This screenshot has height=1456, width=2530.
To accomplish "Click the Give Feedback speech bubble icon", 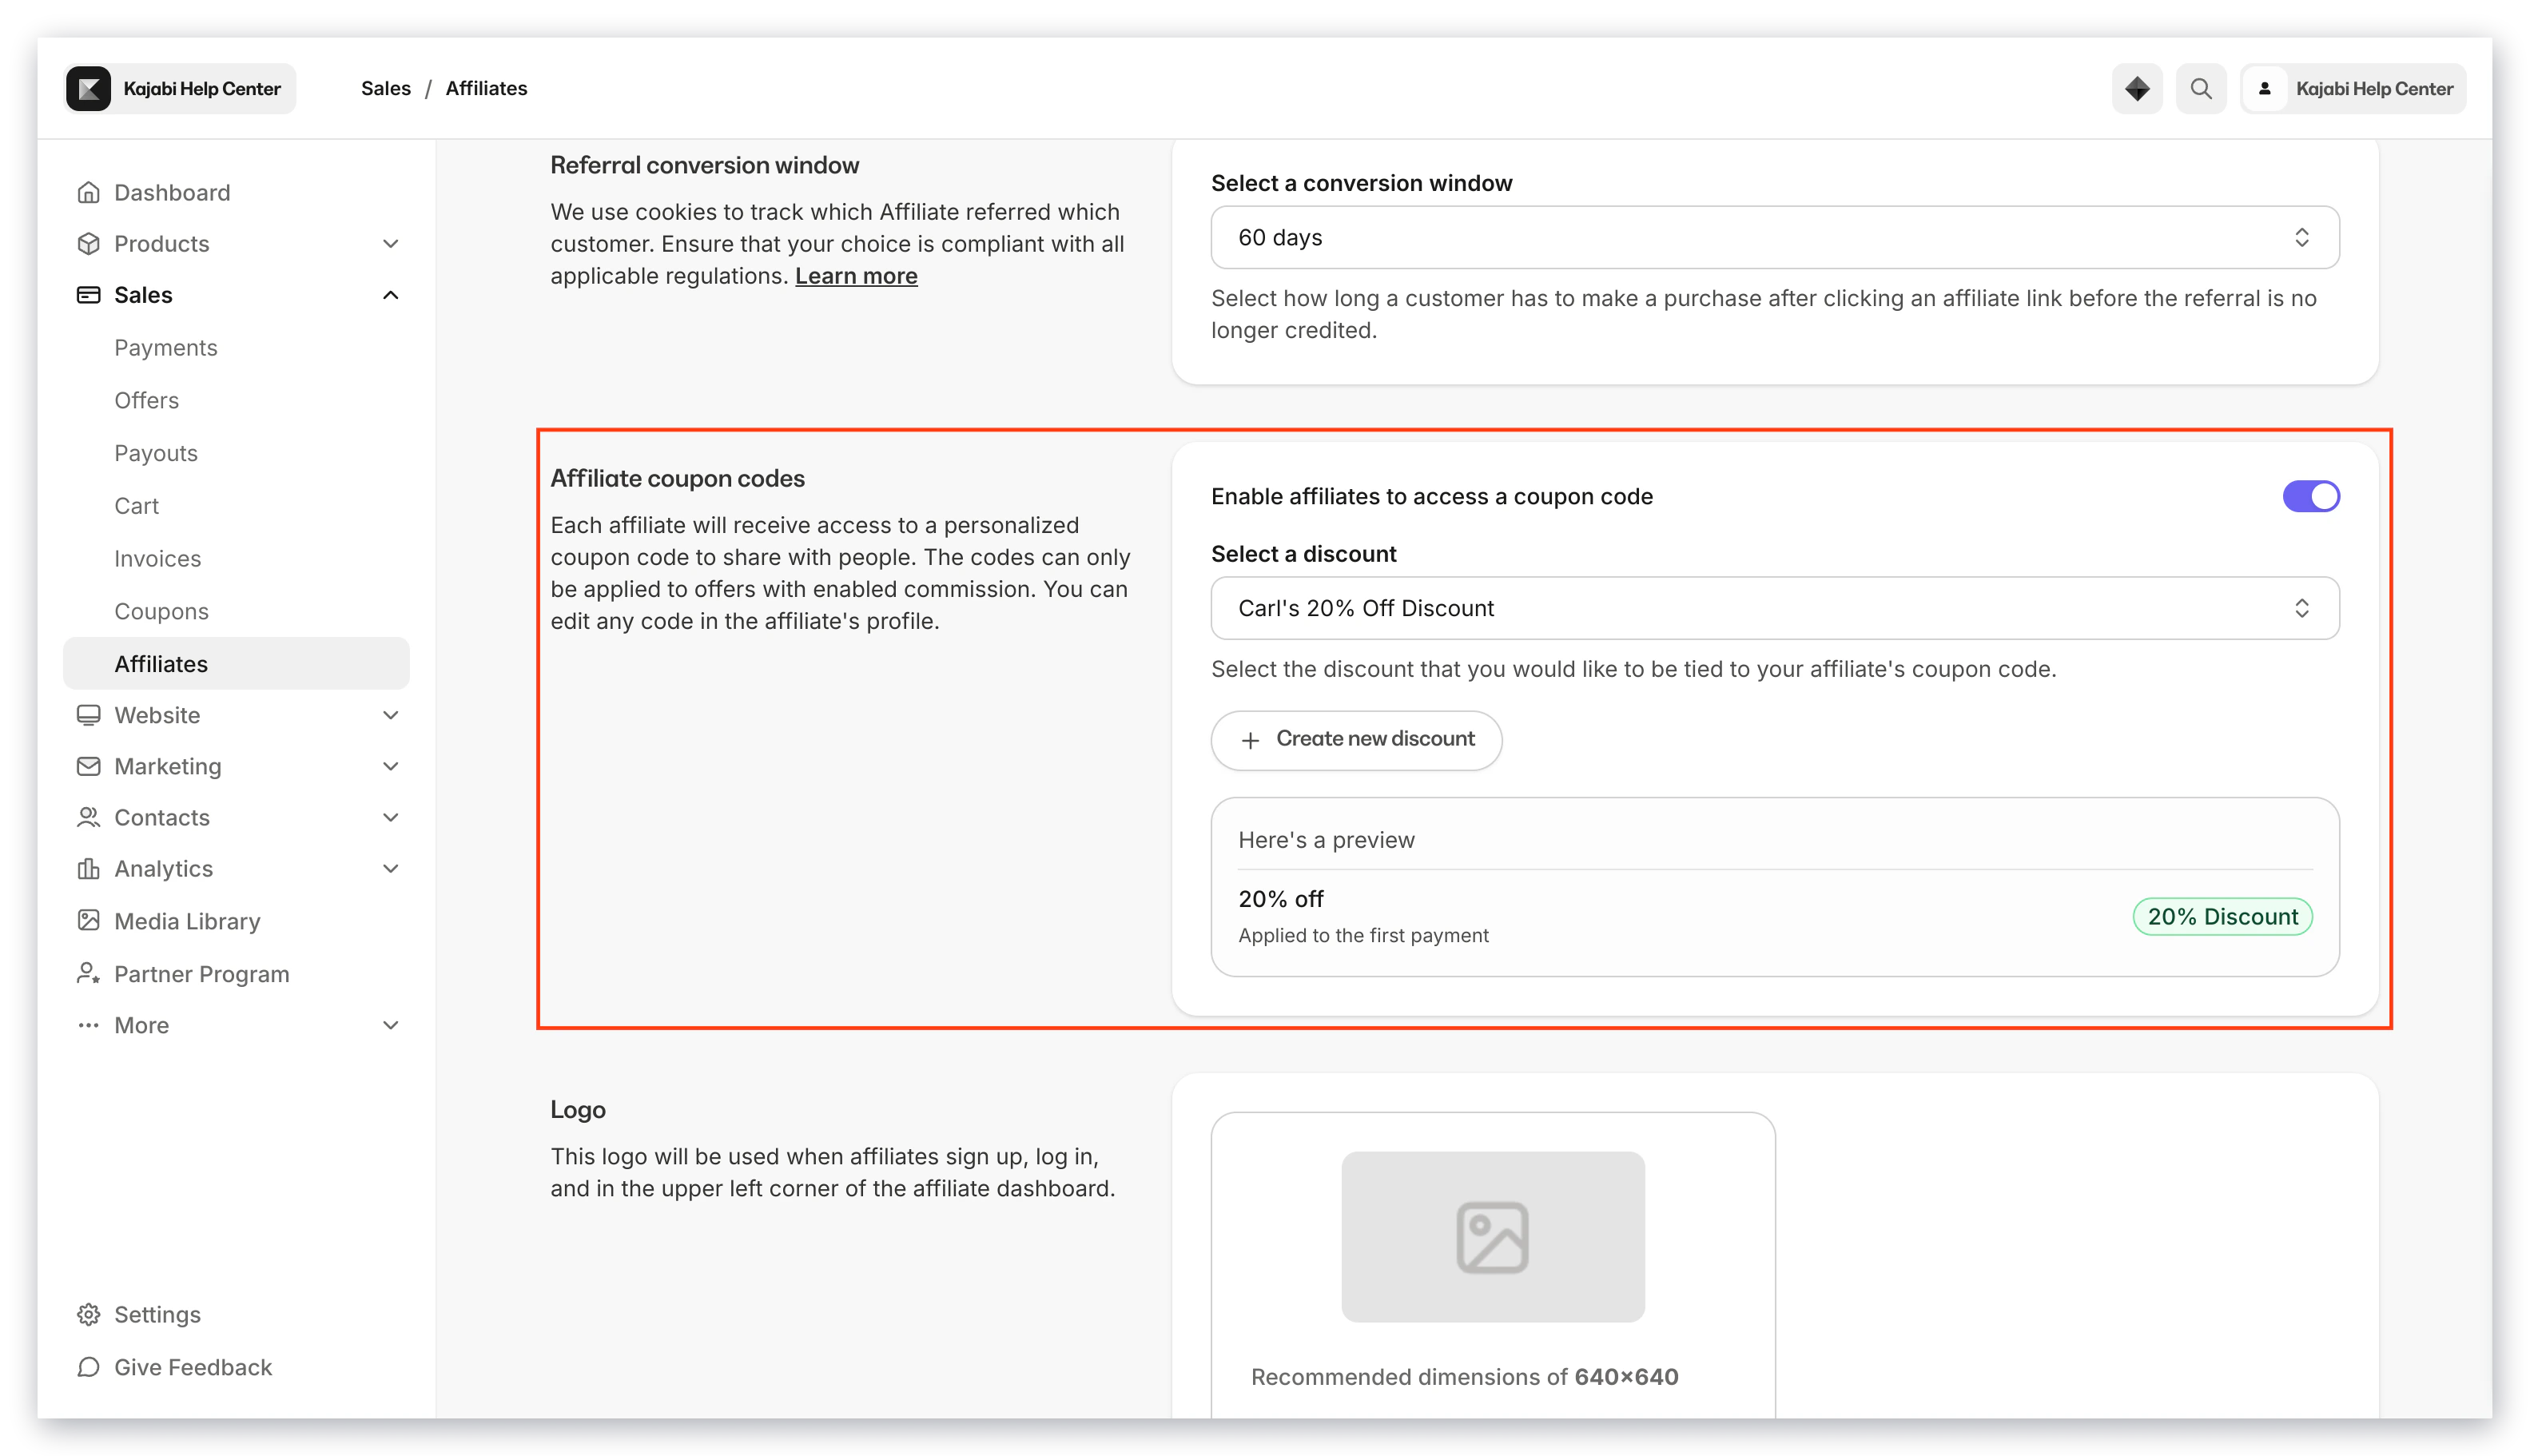I will tap(89, 1366).
